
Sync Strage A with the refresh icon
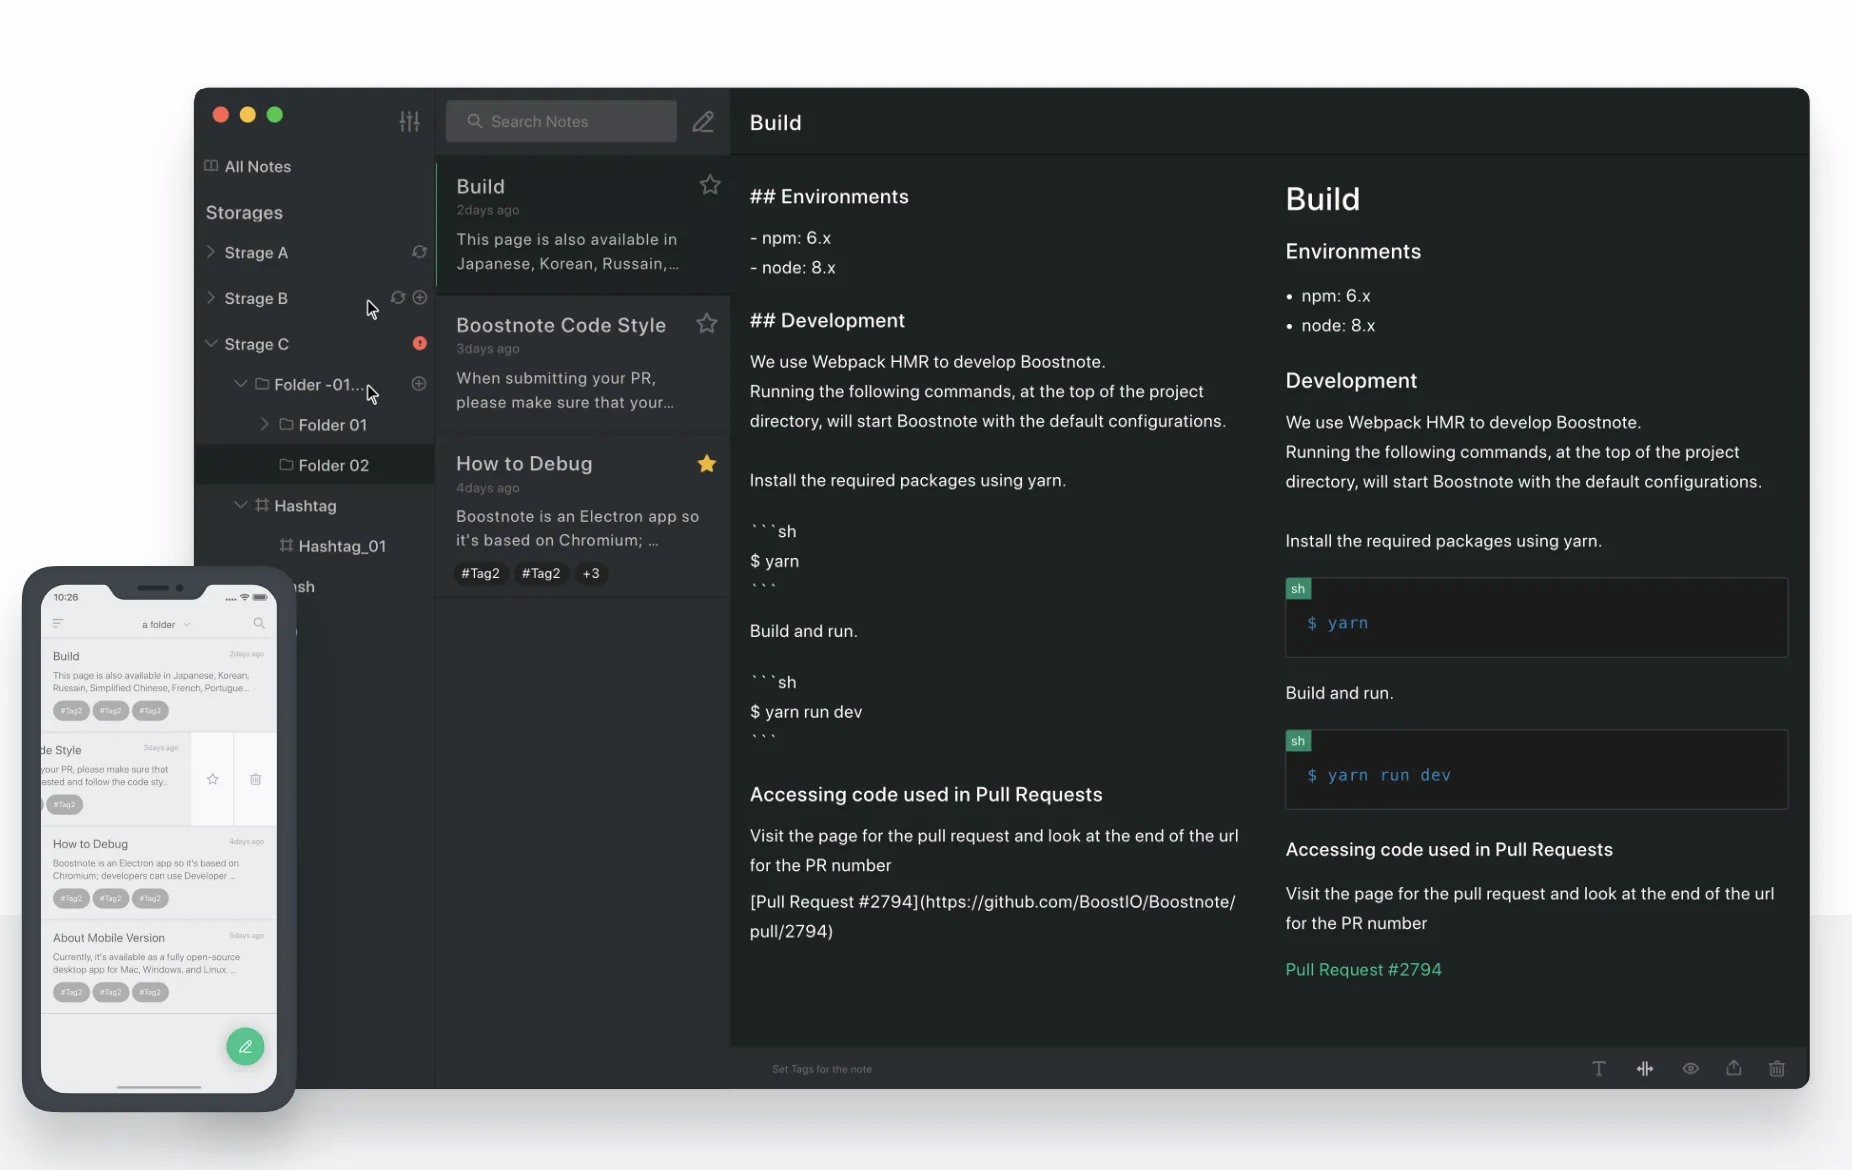419,252
